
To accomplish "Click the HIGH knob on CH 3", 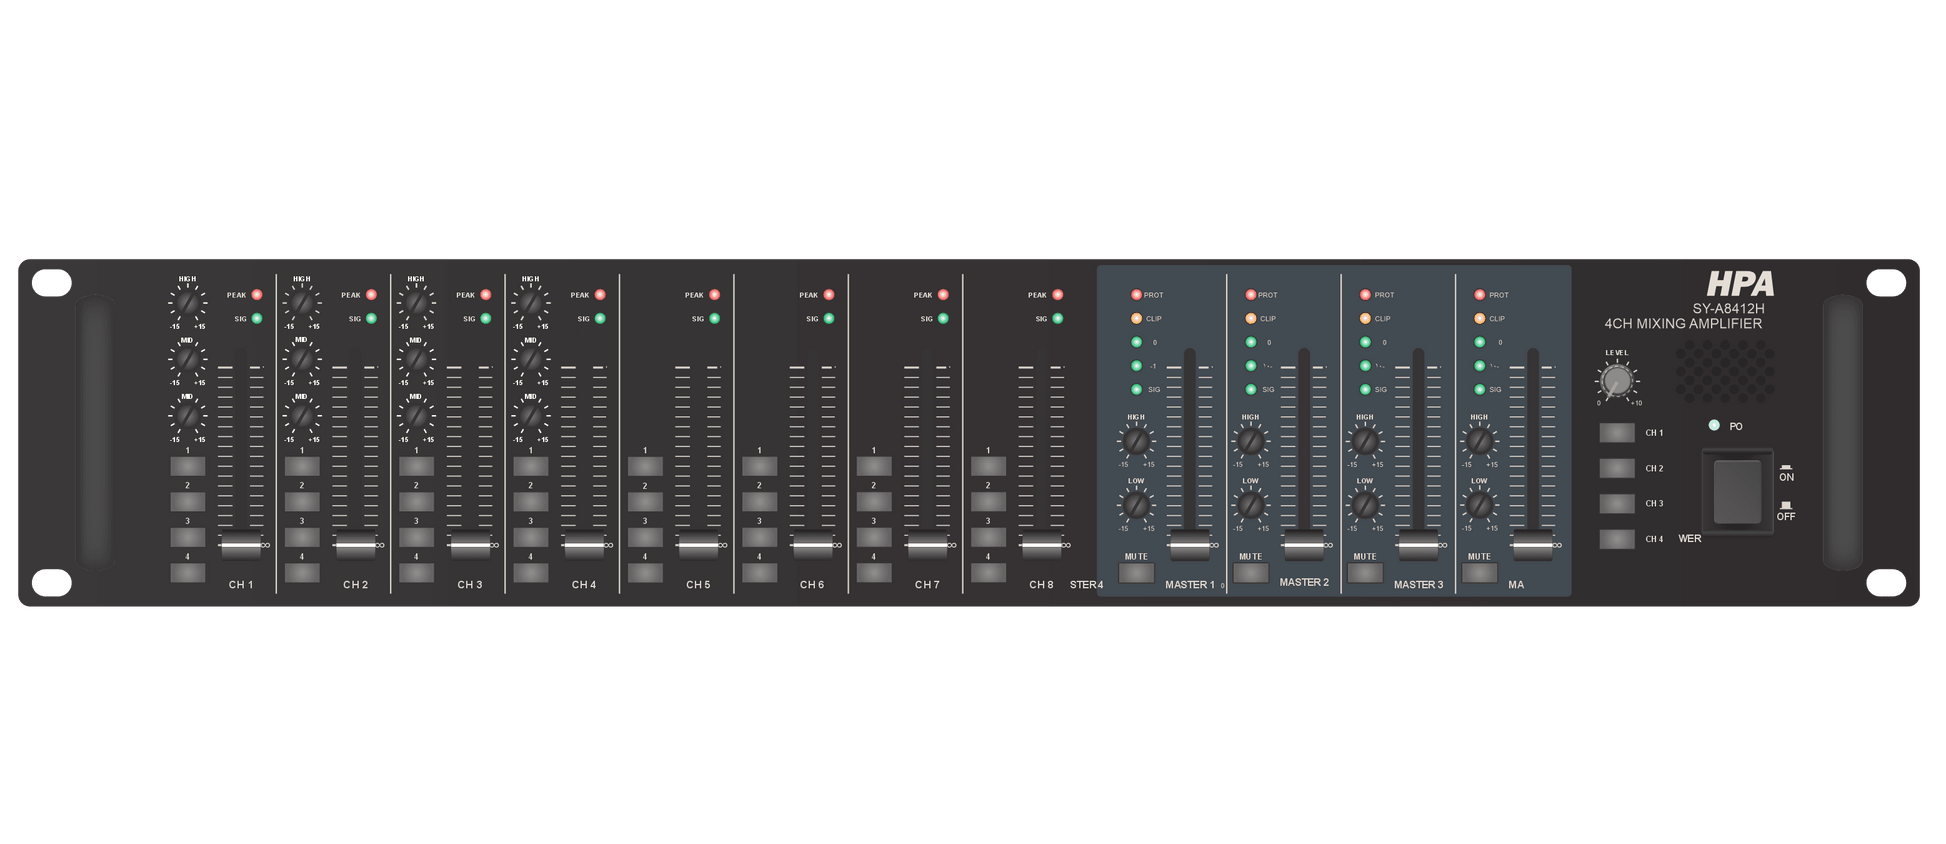I will [x=416, y=302].
